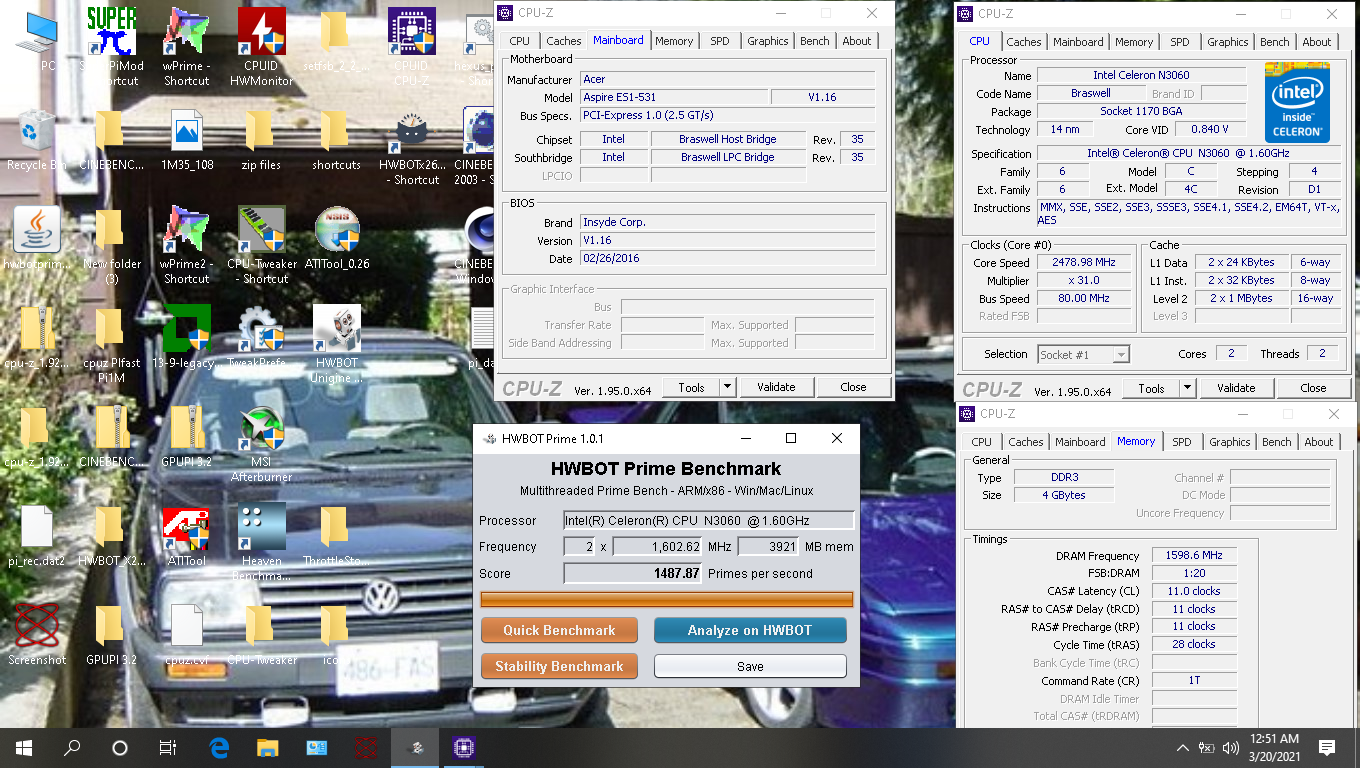The height and width of the screenshot is (768, 1360).
Task: Open GPUPI 3.2 zip archive icon
Action: (187, 435)
